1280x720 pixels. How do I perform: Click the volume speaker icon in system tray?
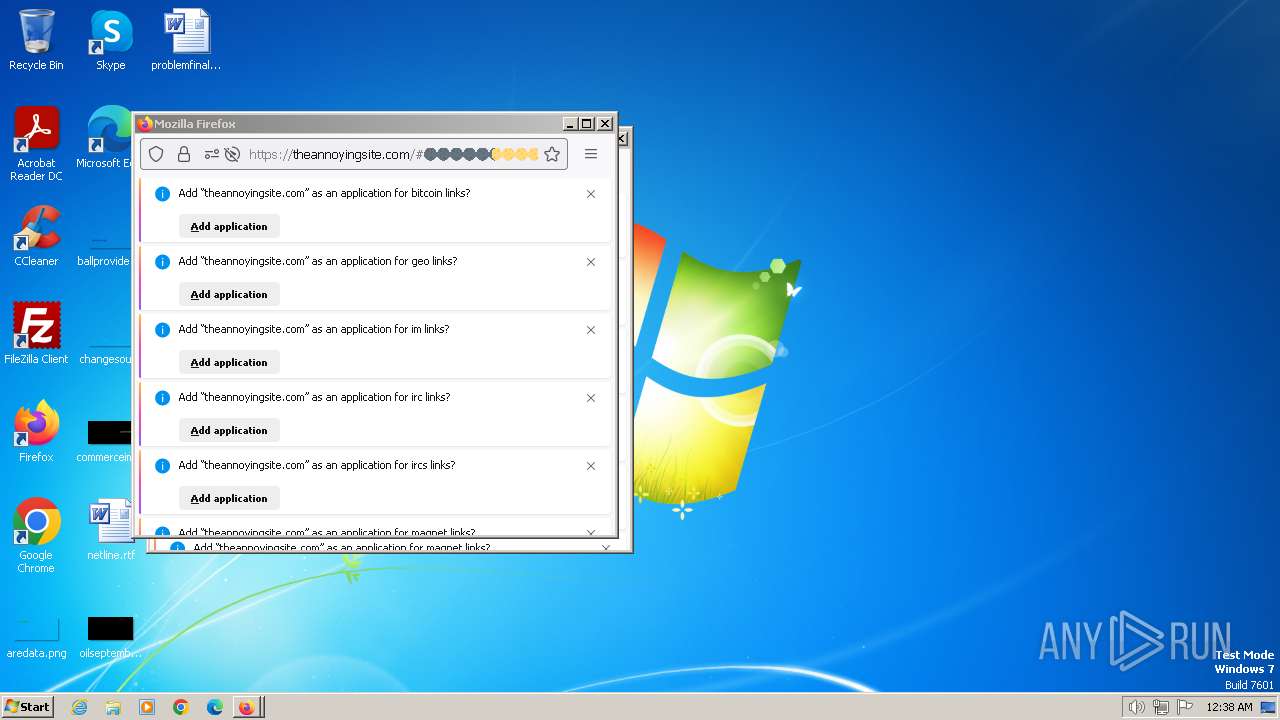click(x=1136, y=707)
